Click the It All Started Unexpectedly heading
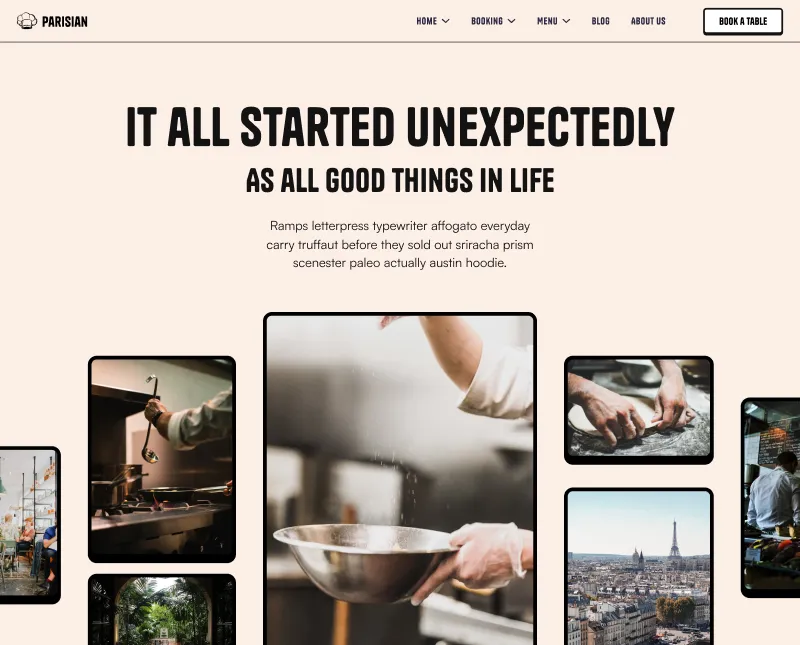This screenshot has height=645, width=800. click(x=401, y=128)
